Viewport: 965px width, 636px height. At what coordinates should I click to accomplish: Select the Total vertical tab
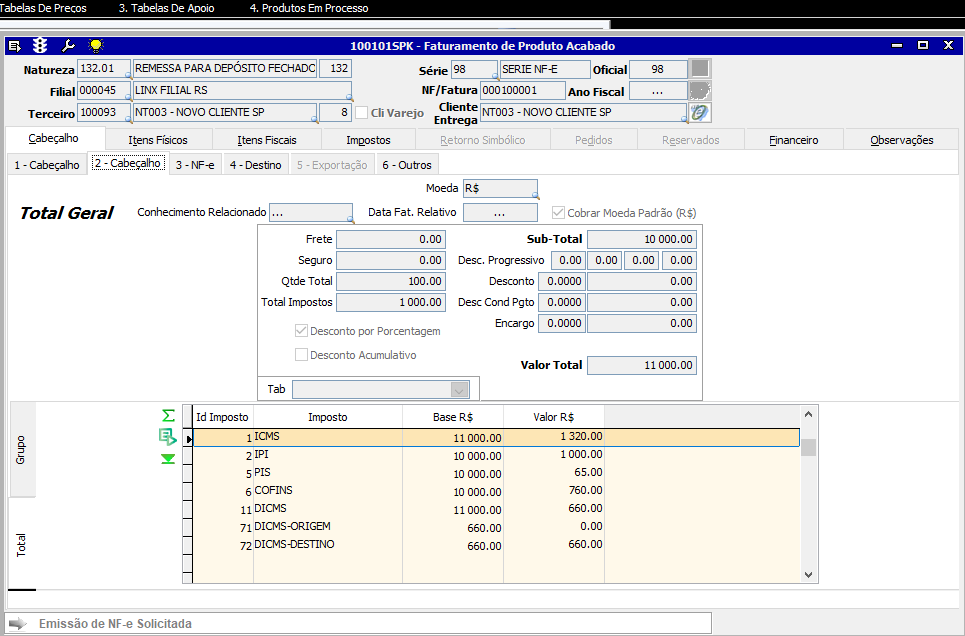21,544
